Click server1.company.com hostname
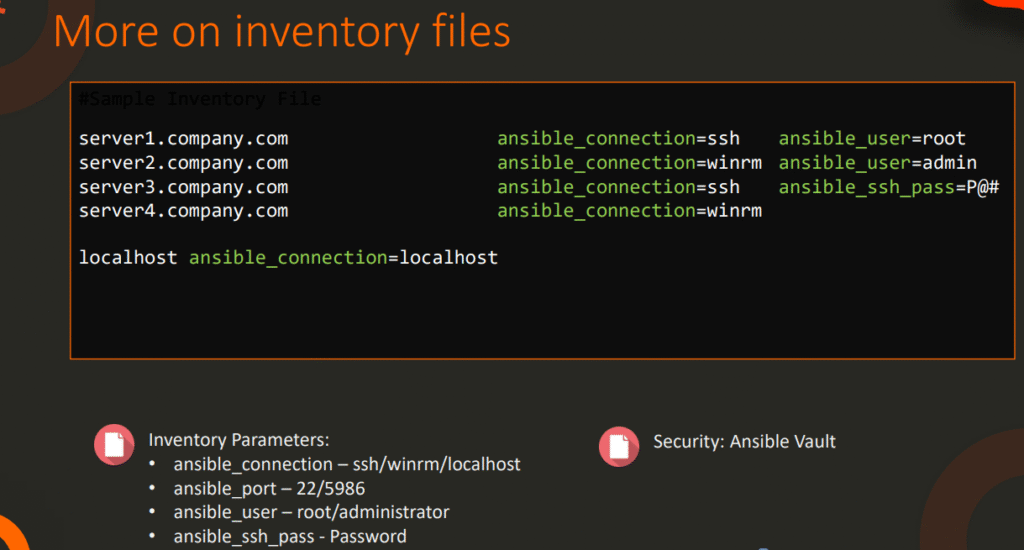This screenshot has height=550, width=1024. [x=184, y=139]
